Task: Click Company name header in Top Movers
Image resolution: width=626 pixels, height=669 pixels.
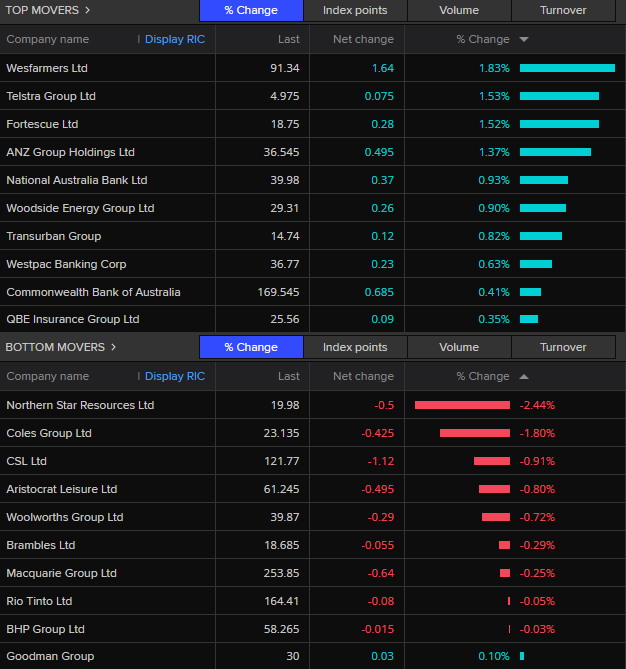Action: (x=48, y=39)
